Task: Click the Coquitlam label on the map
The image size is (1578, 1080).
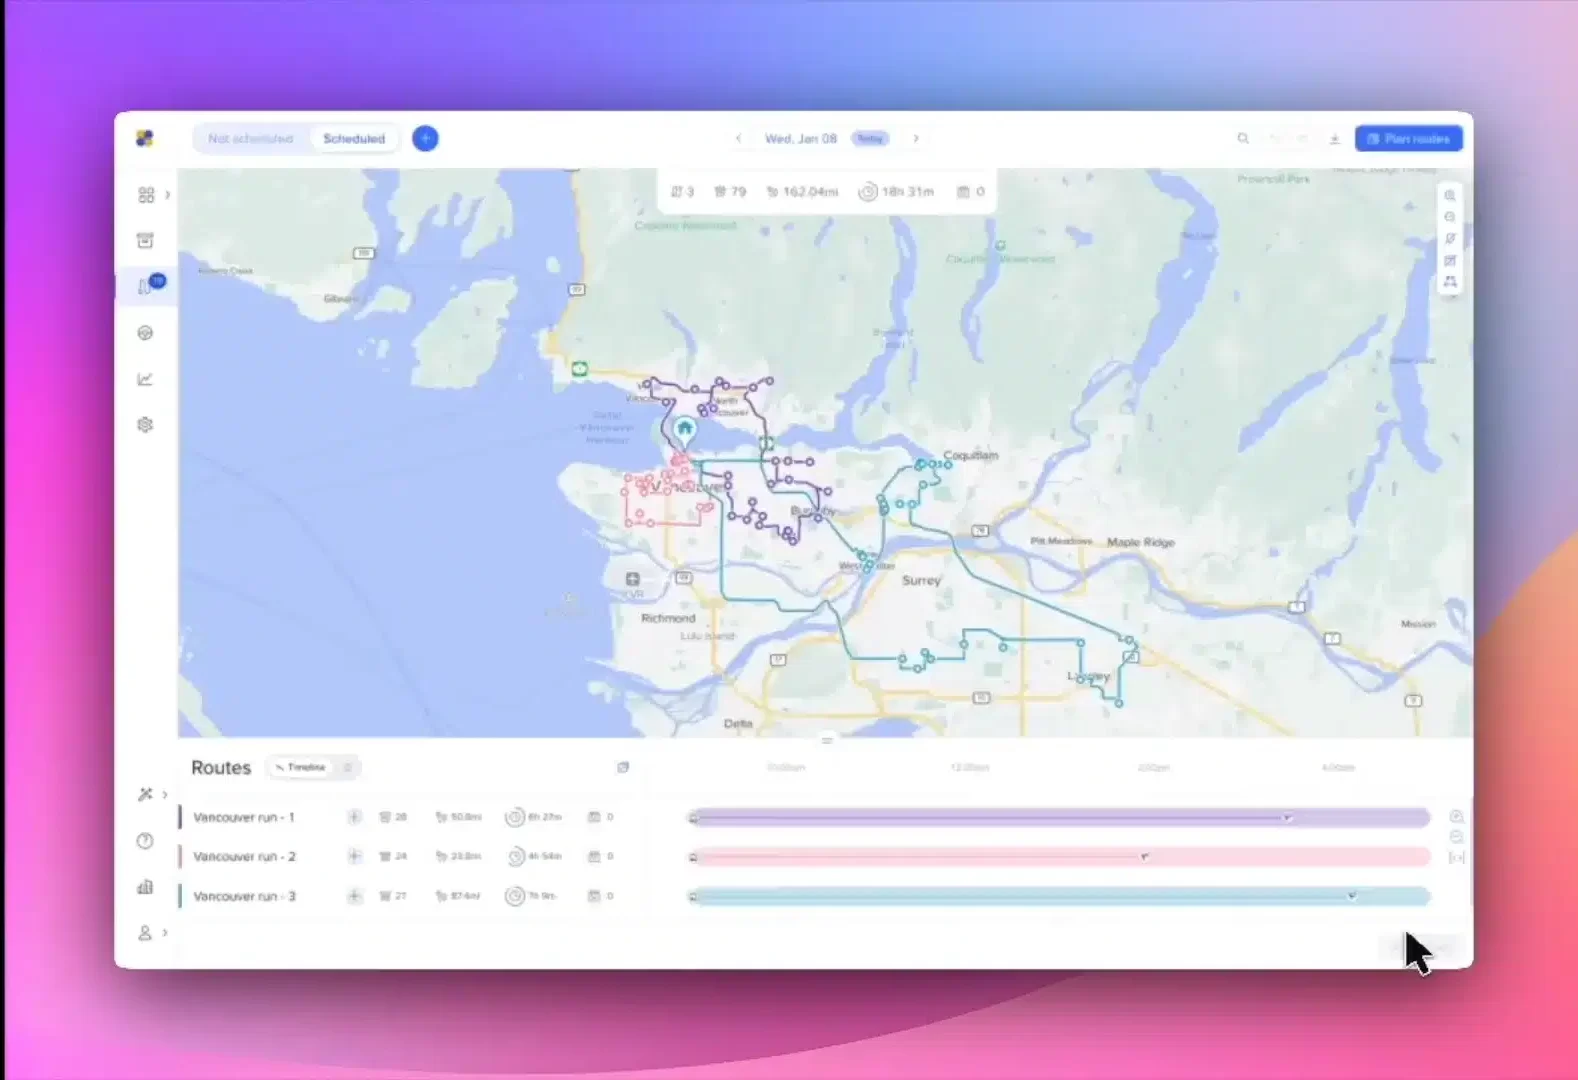Action: (971, 455)
